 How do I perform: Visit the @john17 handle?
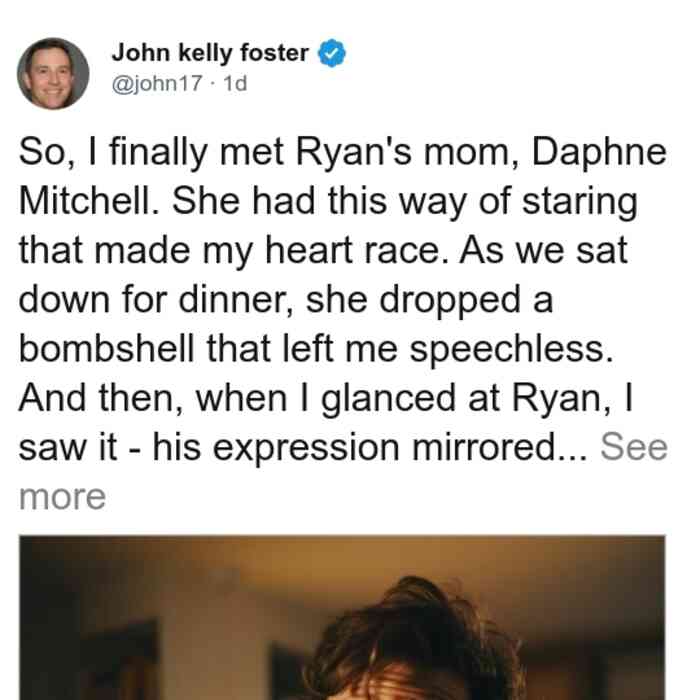click(x=157, y=83)
